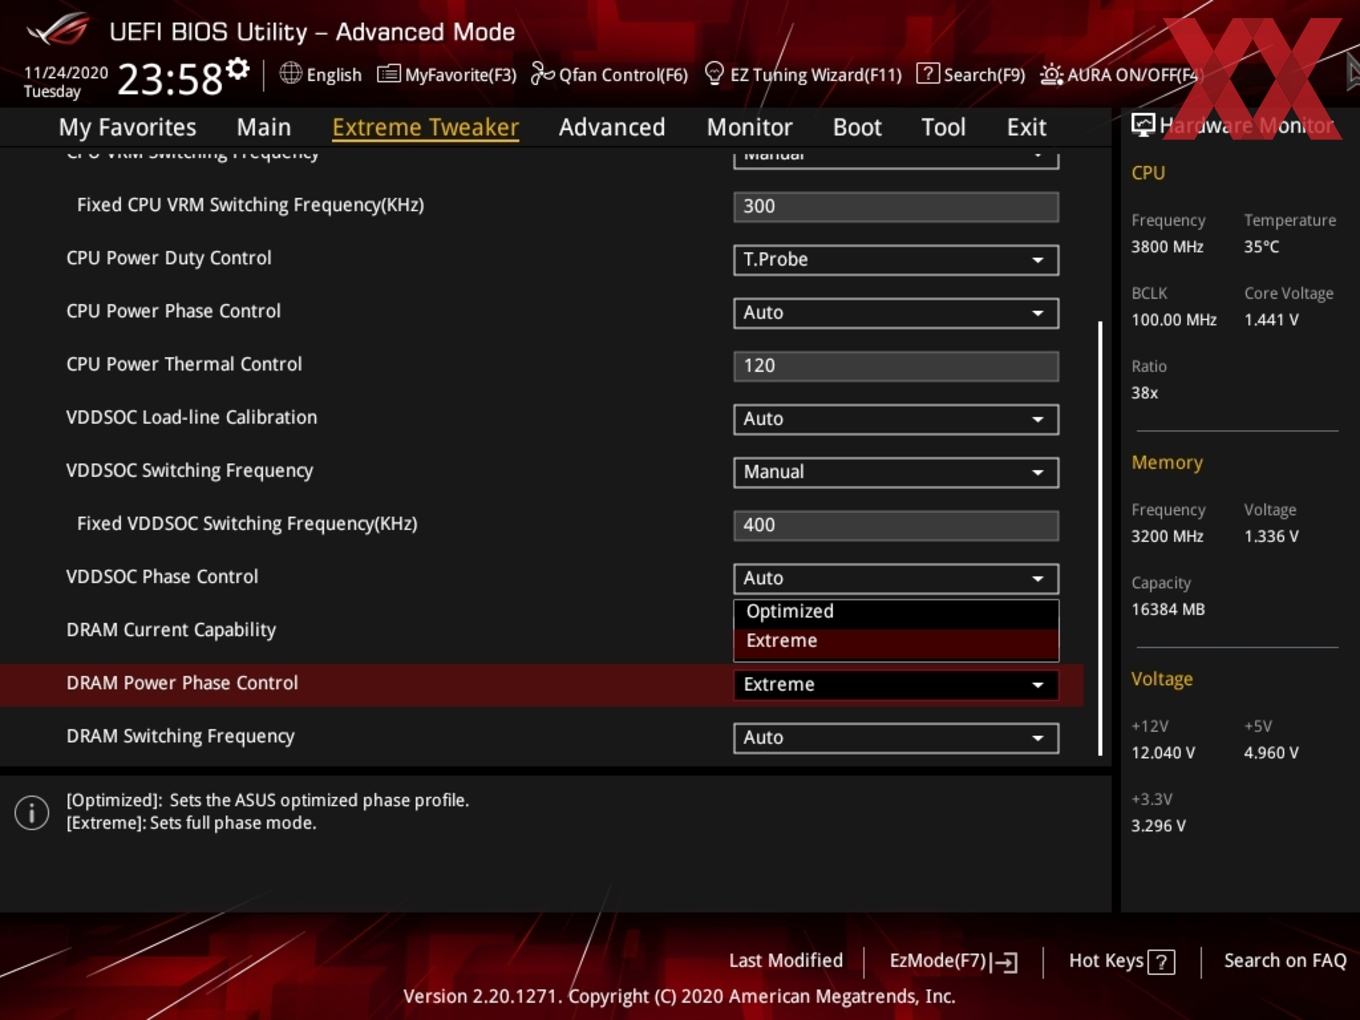Select DRAM Current Capability row
1360x1020 pixels.
click(540, 630)
